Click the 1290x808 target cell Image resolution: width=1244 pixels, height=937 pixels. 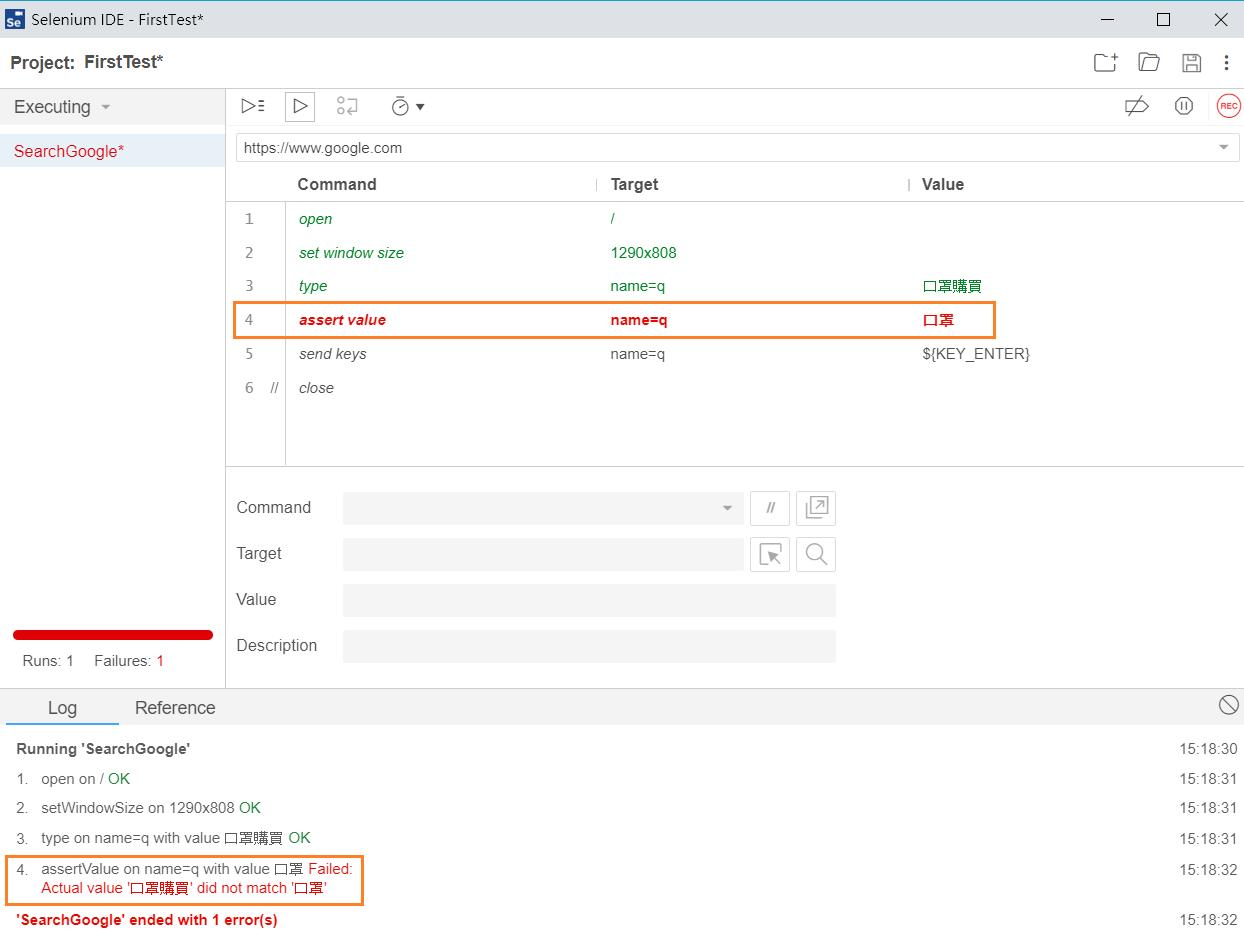coord(643,253)
